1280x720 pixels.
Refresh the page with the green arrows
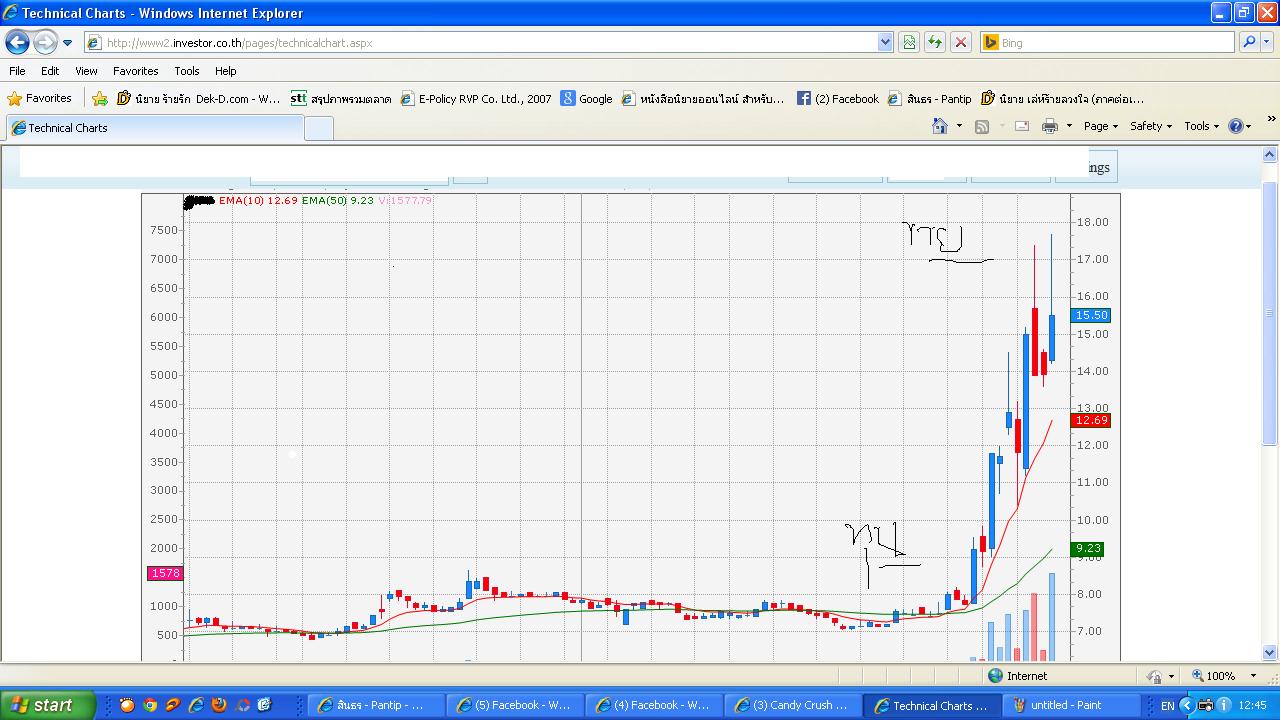(x=935, y=43)
